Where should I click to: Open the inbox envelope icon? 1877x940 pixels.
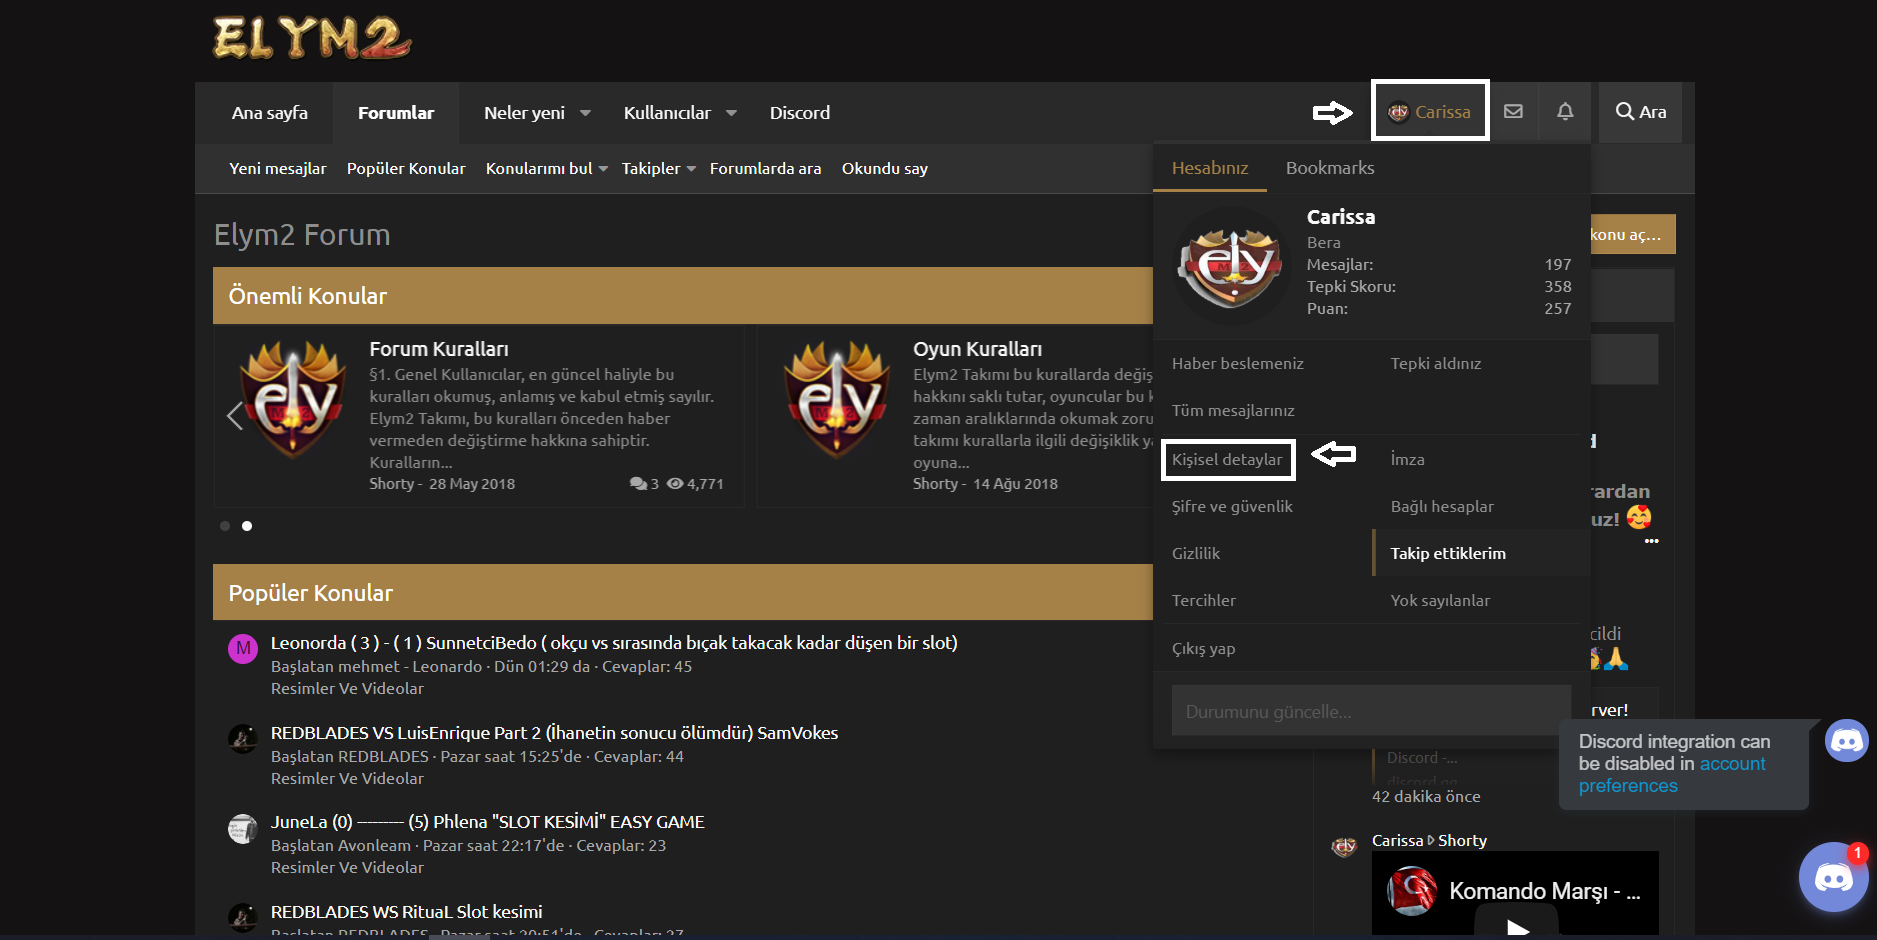coord(1513,112)
